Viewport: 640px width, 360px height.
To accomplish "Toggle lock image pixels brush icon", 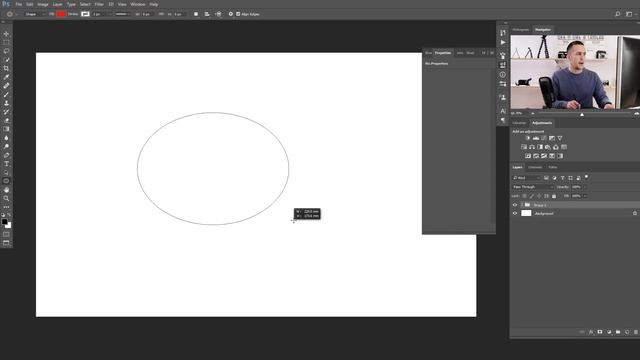I will pyautogui.click(x=531, y=196).
